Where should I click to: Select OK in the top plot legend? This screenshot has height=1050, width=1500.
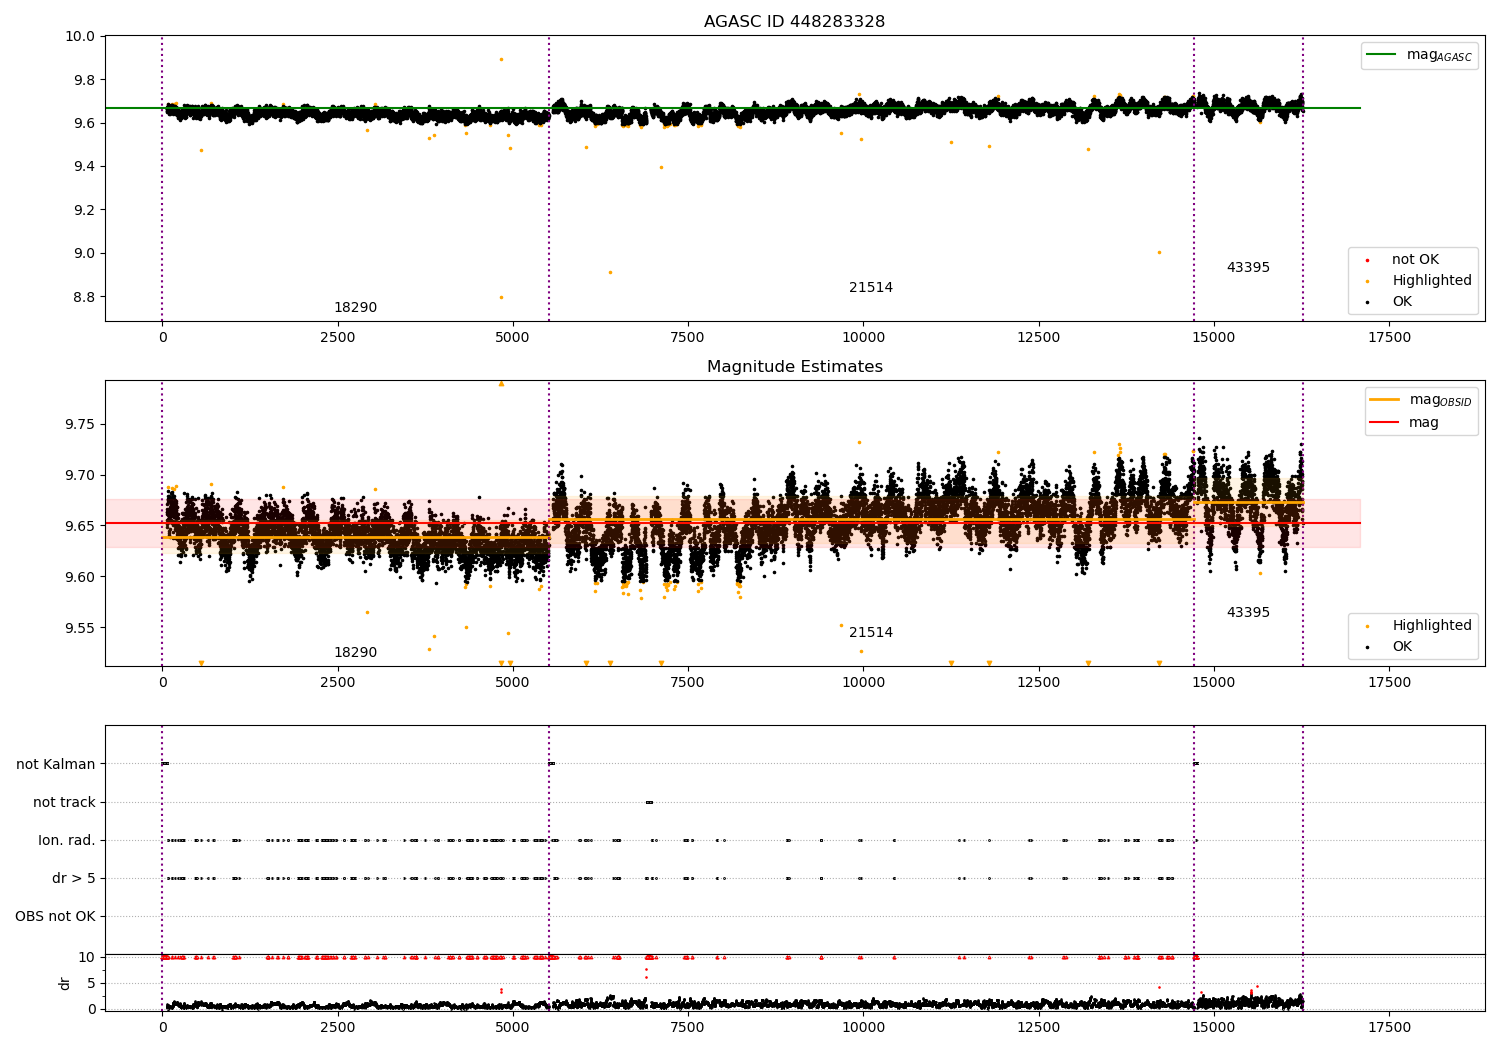click(x=1402, y=302)
